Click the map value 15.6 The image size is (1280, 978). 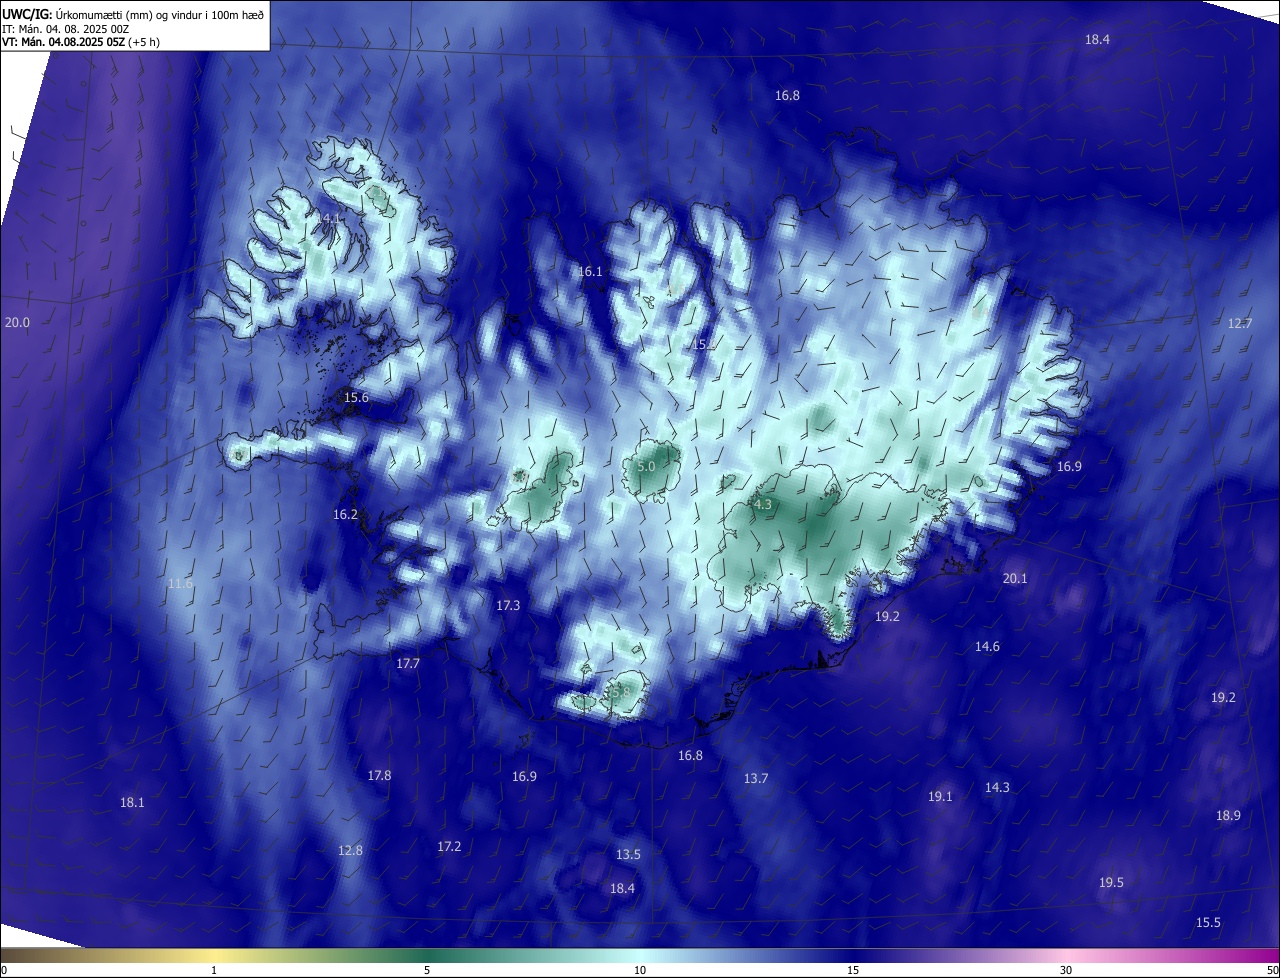tap(357, 397)
